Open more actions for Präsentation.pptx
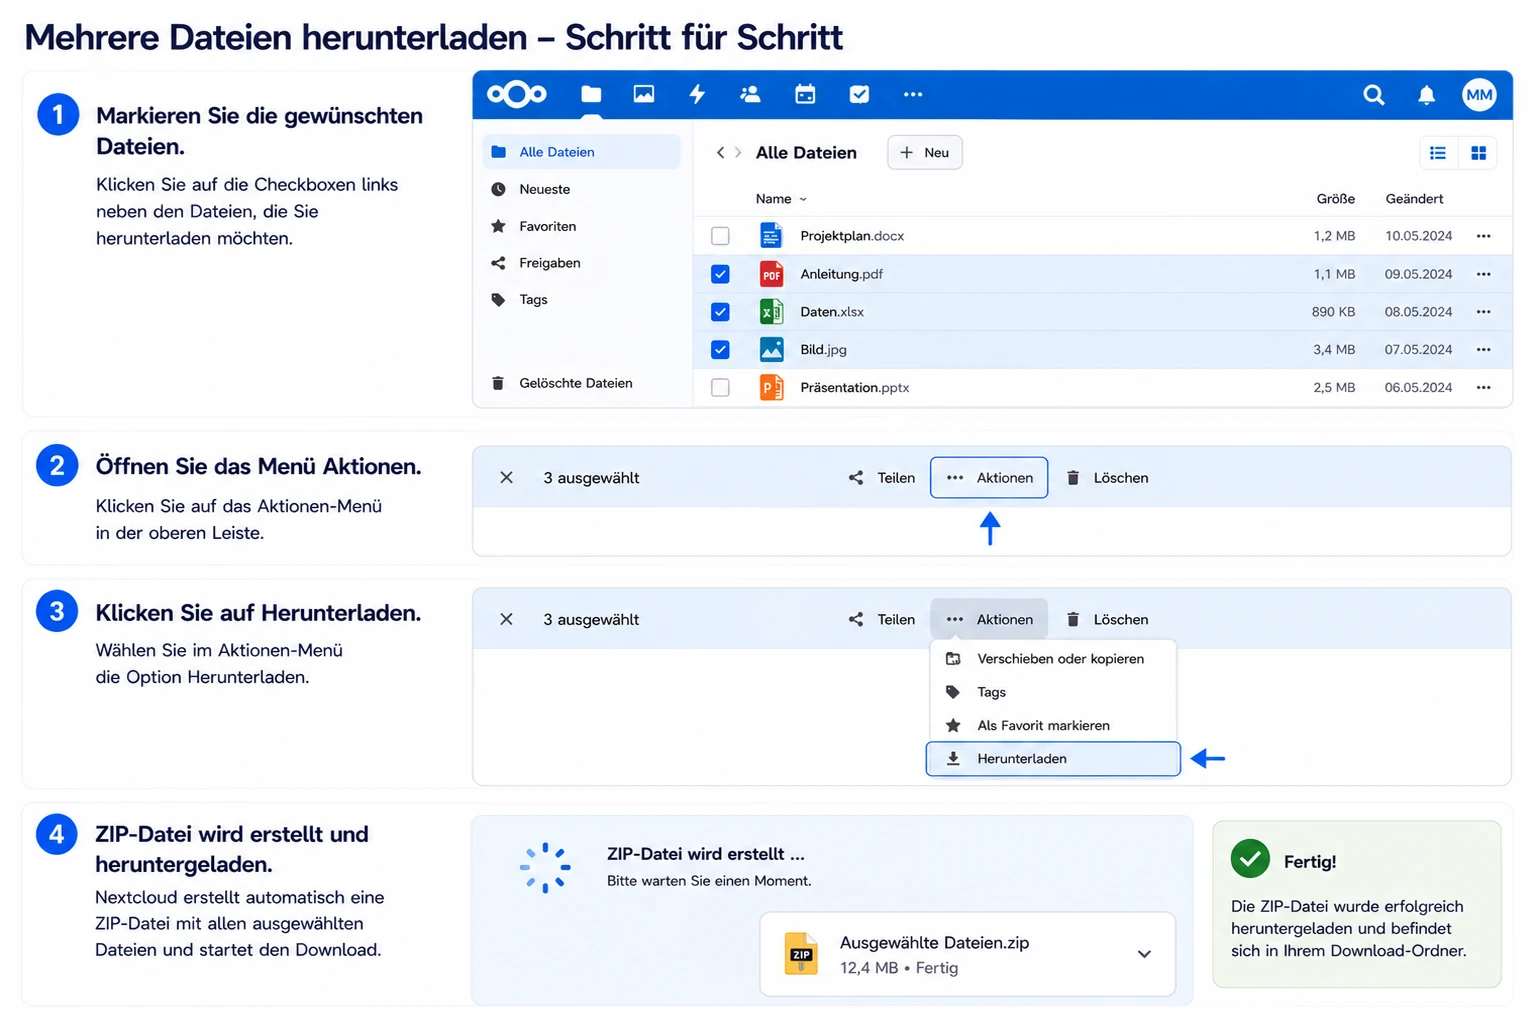Viewport: 1535px width, 1024px height. click(1483, 387)
